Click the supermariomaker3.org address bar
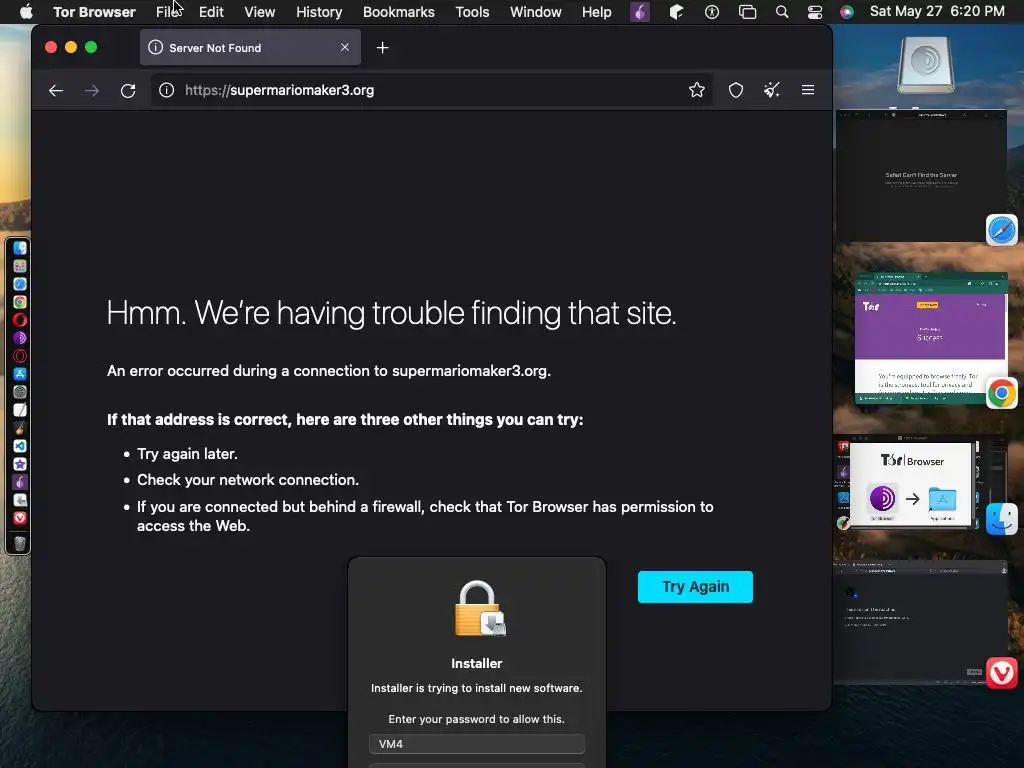1024x768 pixels. (x=431, y=90)
